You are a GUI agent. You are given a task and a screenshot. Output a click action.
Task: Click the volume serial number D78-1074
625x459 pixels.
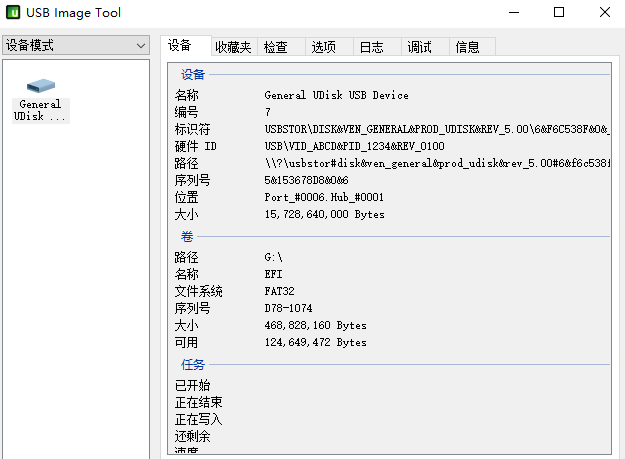coord(286,308)
